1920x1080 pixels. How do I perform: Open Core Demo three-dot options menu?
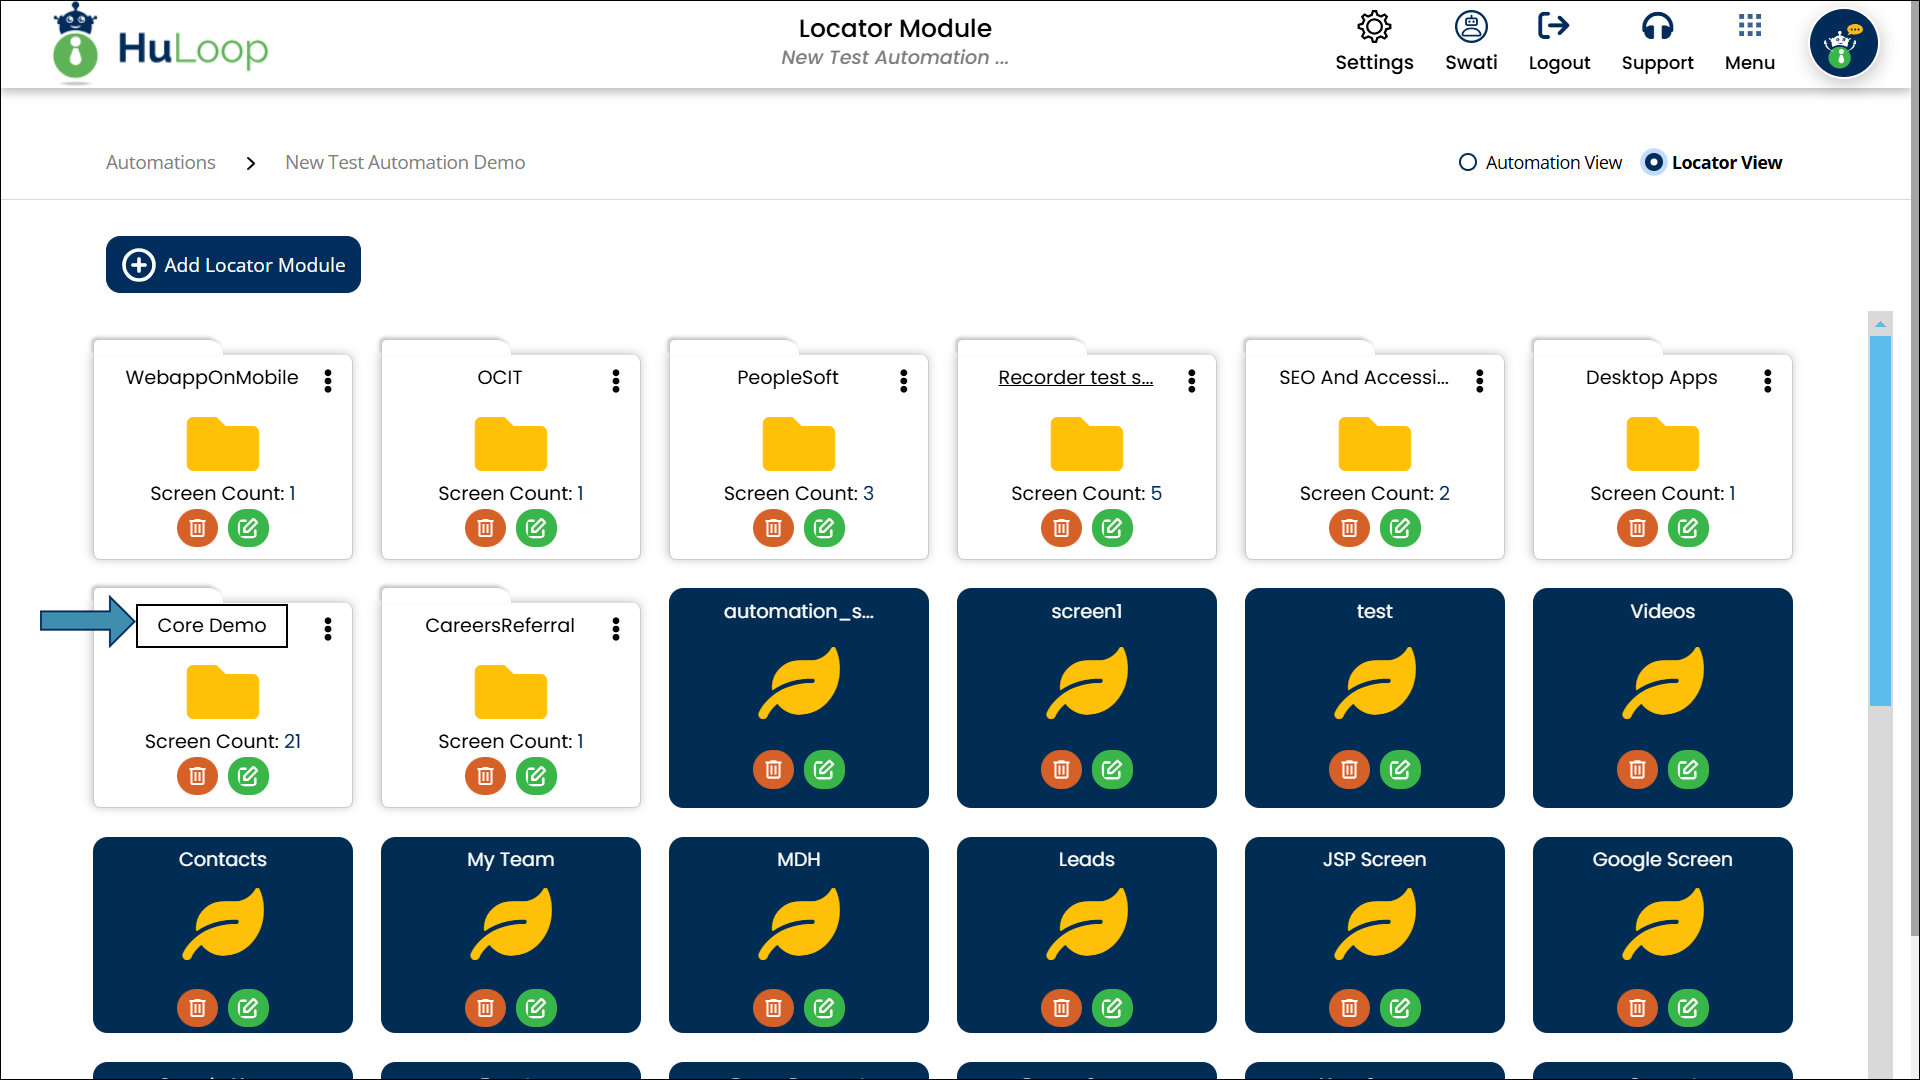click(x=328, y=629)
